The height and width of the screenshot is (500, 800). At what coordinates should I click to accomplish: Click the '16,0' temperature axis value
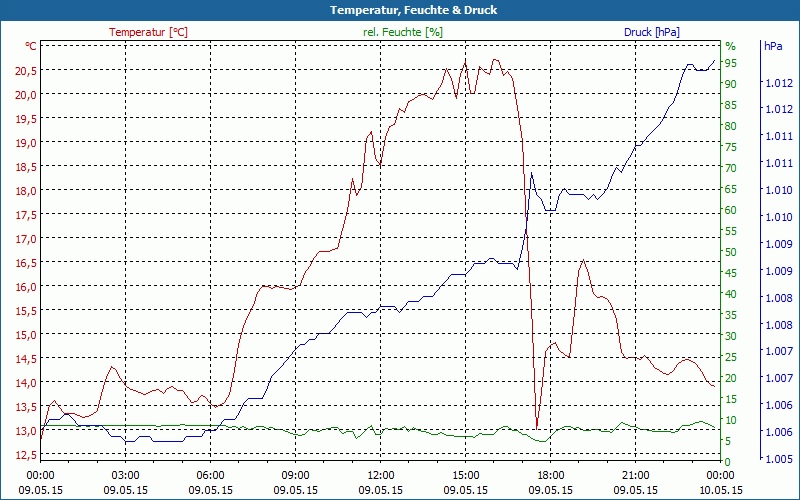tap(26, 287)
